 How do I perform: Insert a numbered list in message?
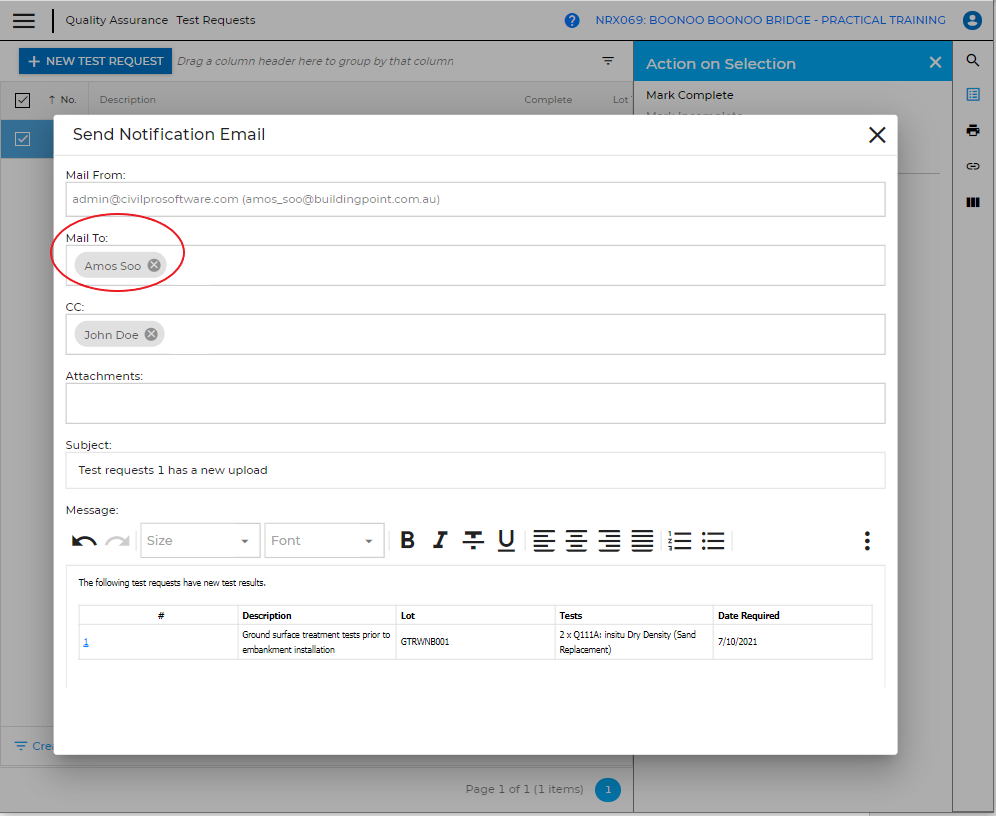coord(680,541)
